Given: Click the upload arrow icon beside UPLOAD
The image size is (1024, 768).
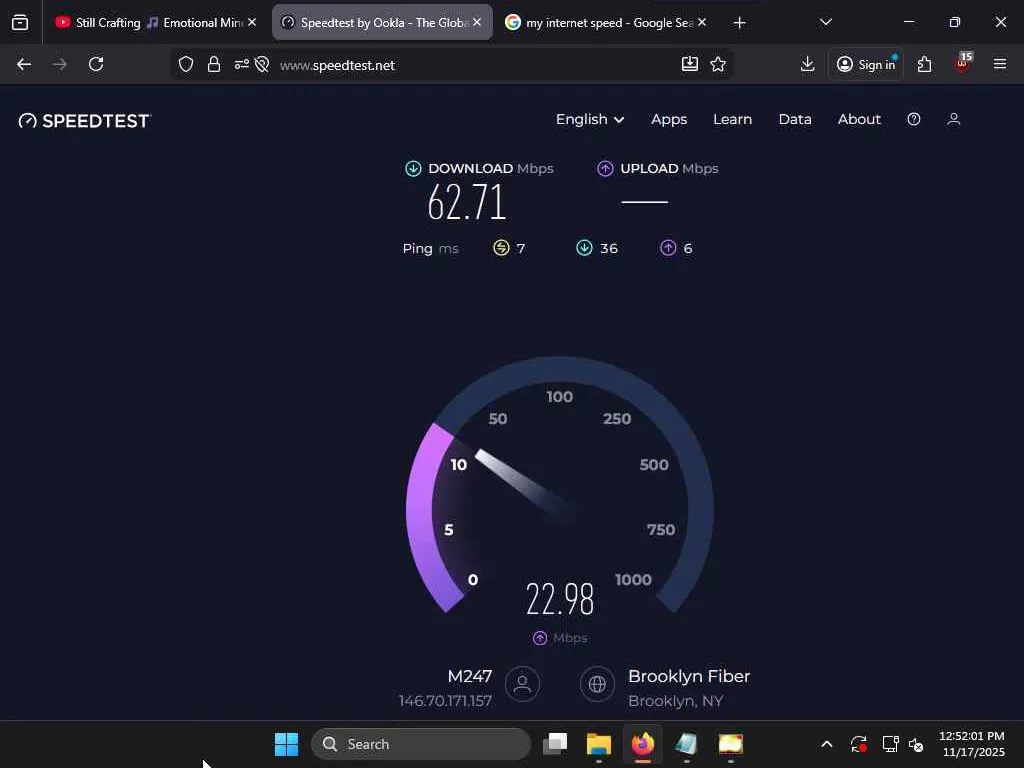Looking at the screenshot, I should click(x=605, y=168).
